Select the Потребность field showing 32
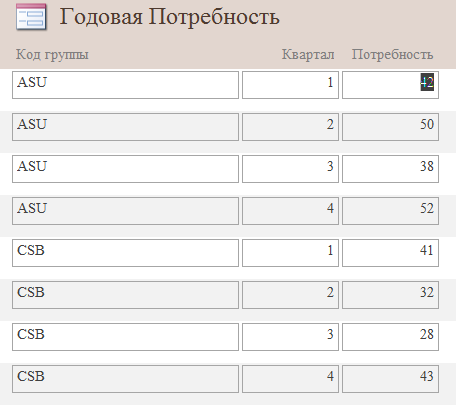Screen dimensions: 456x407 (x=390, y=295)
